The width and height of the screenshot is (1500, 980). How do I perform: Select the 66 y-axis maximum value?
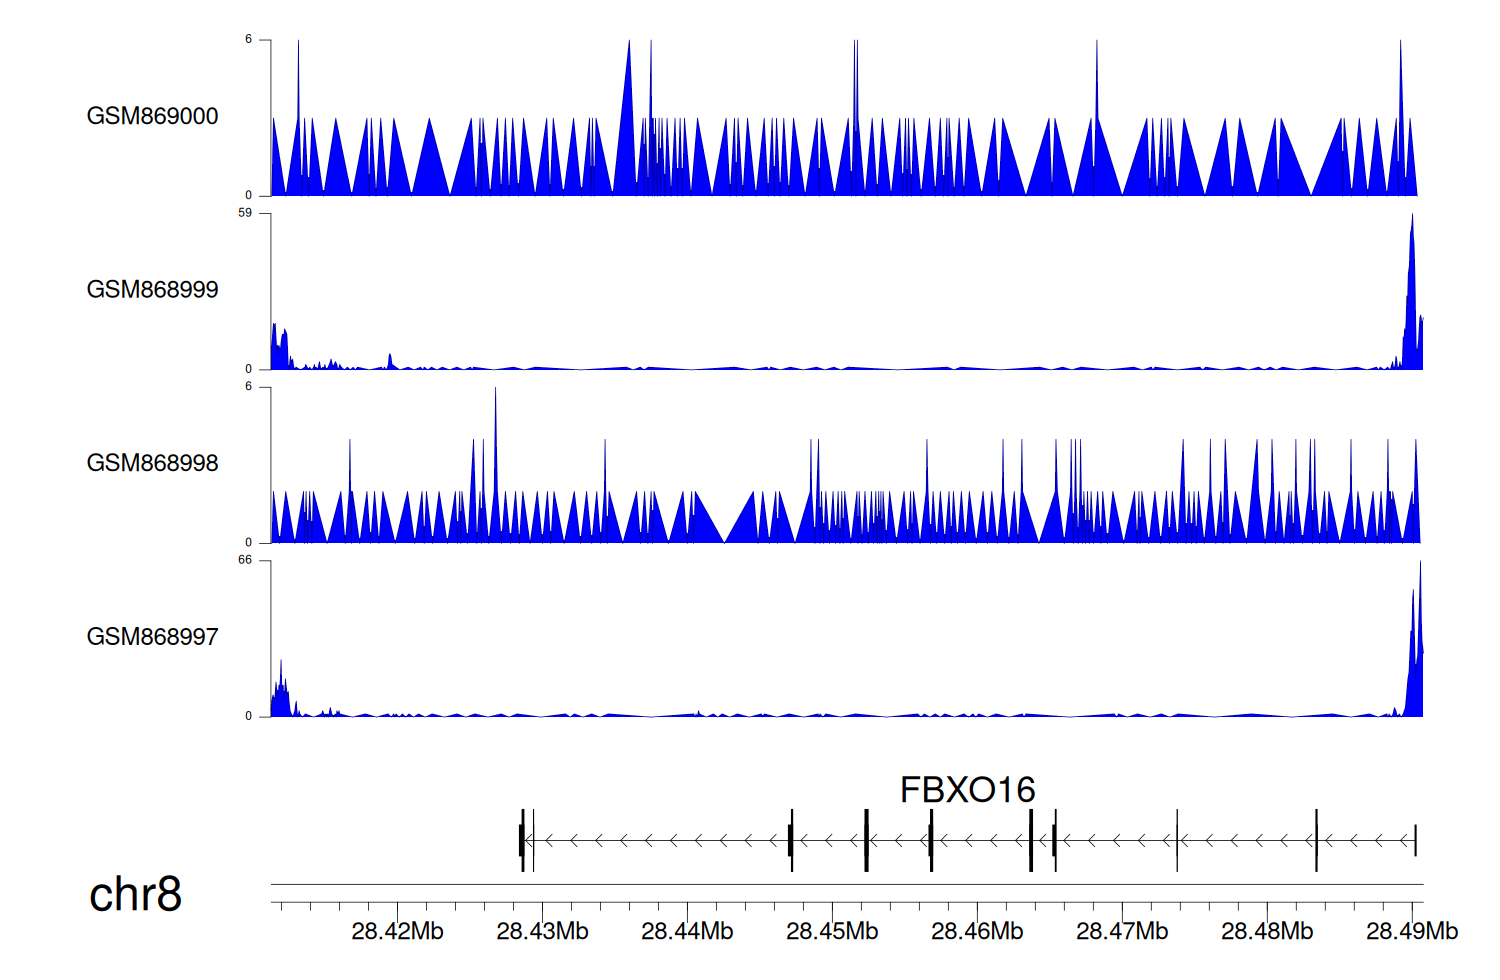(x=245, y=560)
